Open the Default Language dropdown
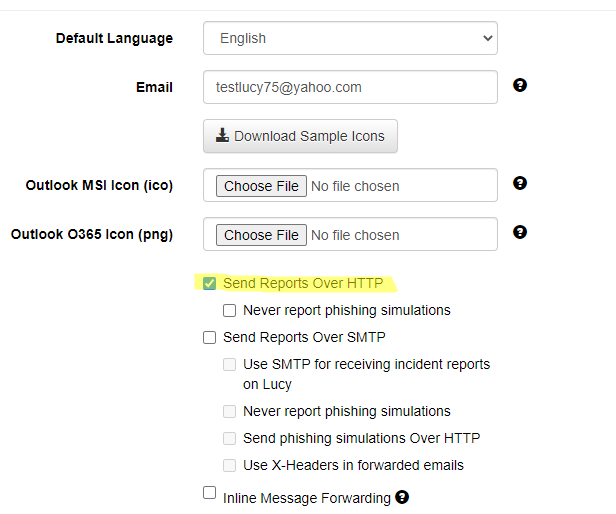This screenshot has width=616, height=514. (x=350, y=38)
